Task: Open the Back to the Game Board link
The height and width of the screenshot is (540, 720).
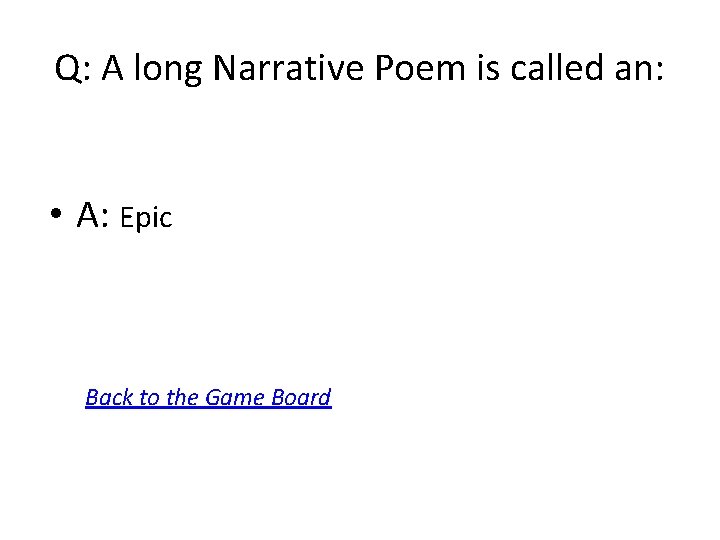Action: 208,398
